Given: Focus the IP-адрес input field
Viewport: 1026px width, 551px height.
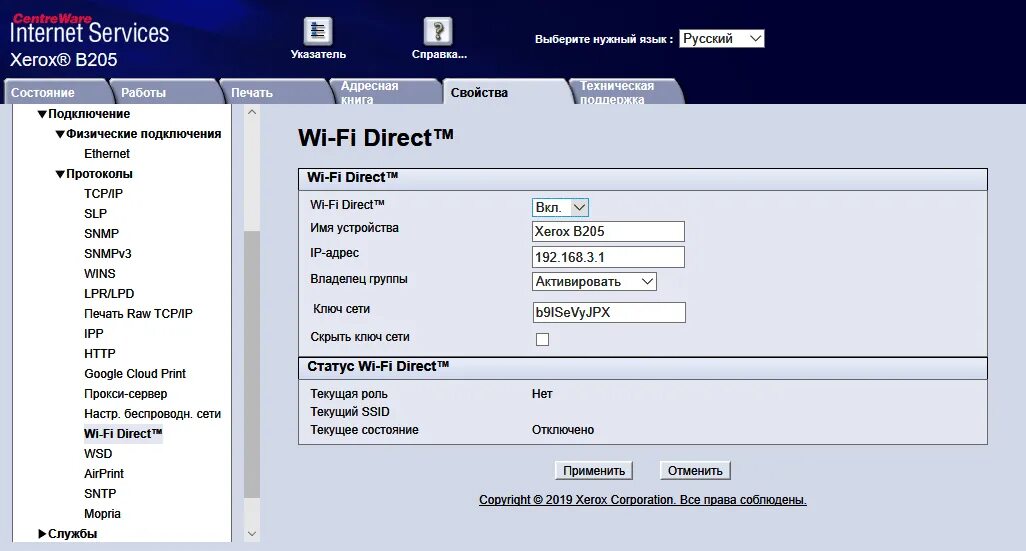Looking at the screenshot, I should [x=608, y=257].
